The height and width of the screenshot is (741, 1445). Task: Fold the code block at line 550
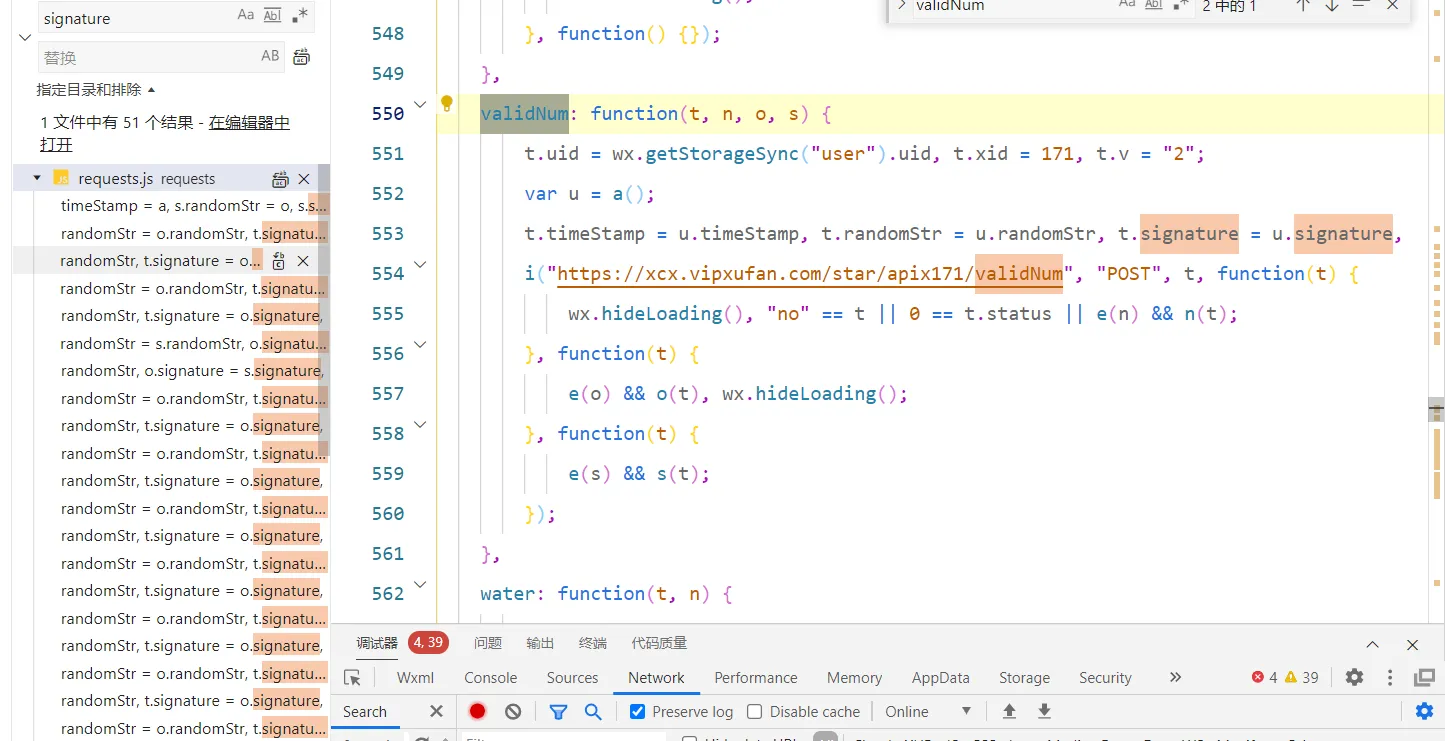pos(420,104)
